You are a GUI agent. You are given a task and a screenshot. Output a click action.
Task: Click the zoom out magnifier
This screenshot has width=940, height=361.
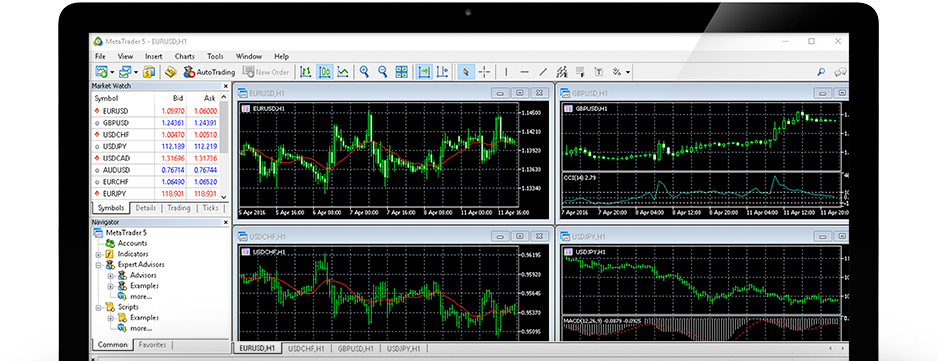click(382, 72)
